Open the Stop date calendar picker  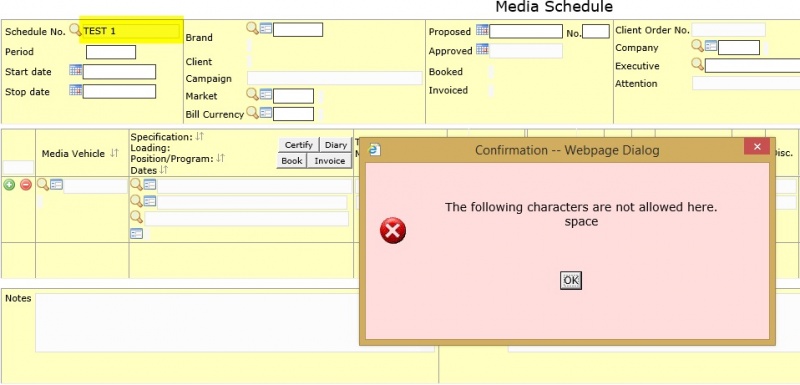[x=76, y=90]
